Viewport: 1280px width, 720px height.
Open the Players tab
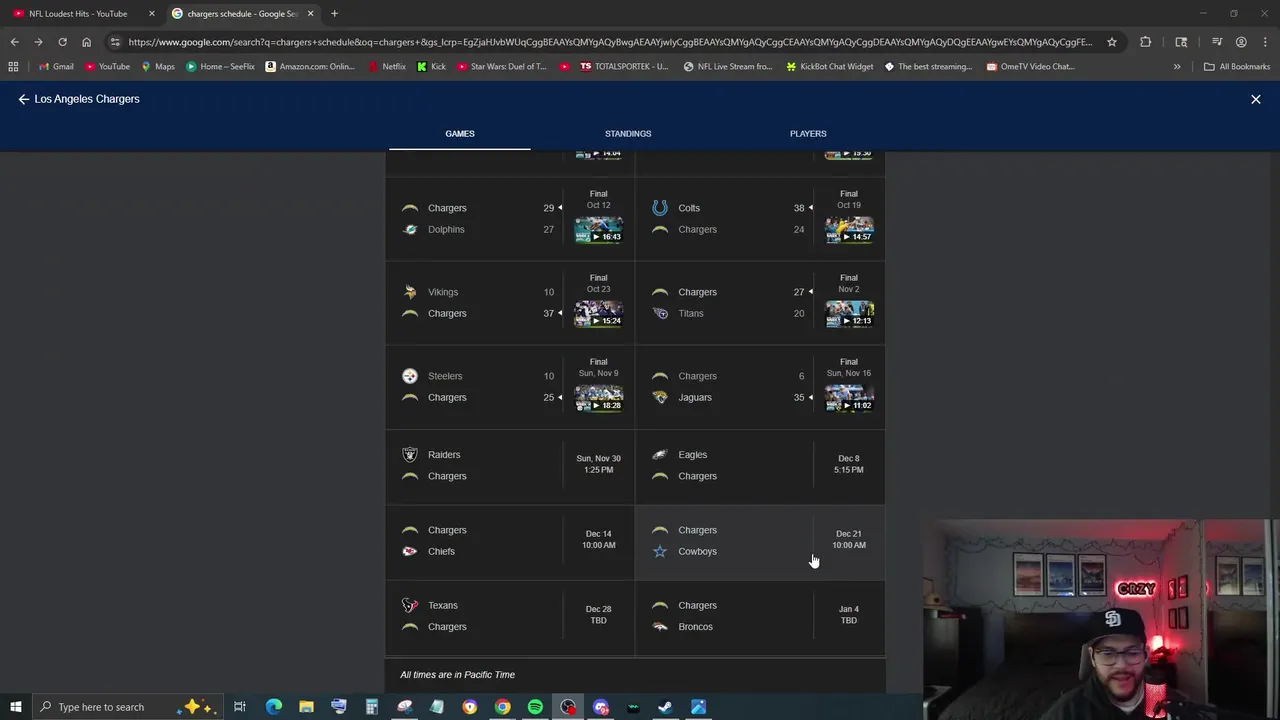[808, 133]
